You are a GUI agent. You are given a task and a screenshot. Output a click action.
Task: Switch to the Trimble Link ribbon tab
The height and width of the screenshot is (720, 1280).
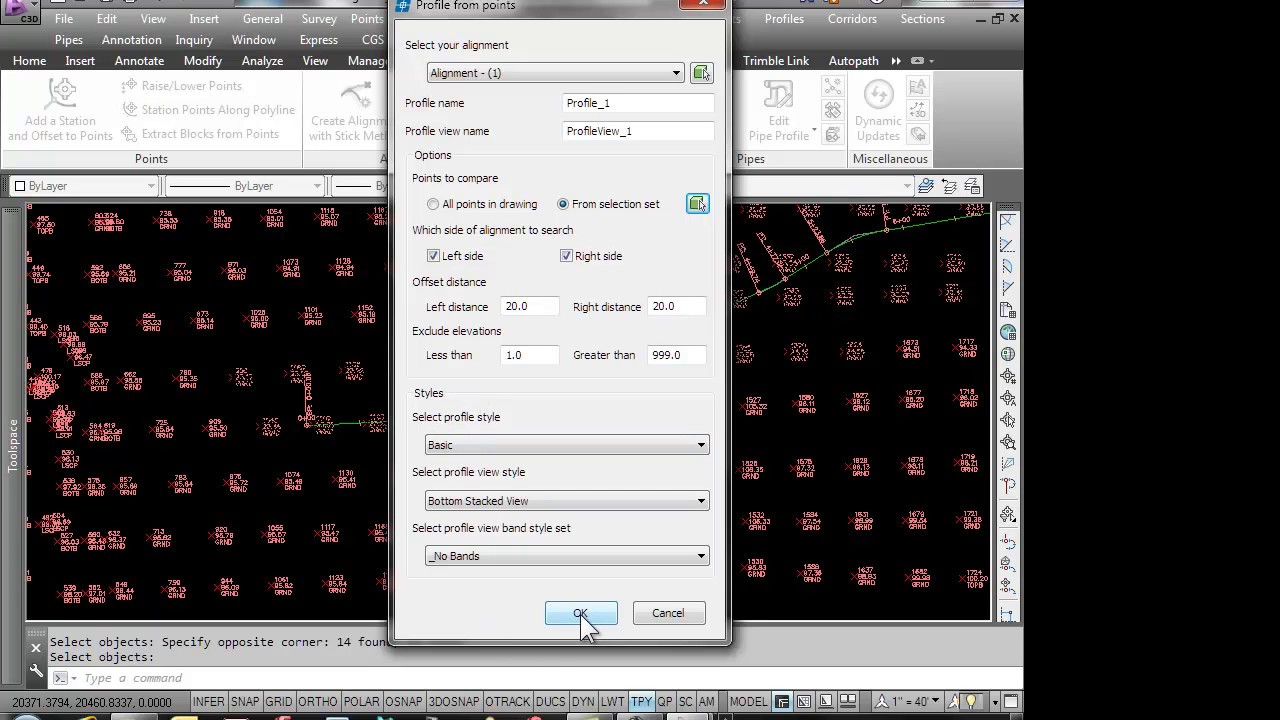click(776, 61)
